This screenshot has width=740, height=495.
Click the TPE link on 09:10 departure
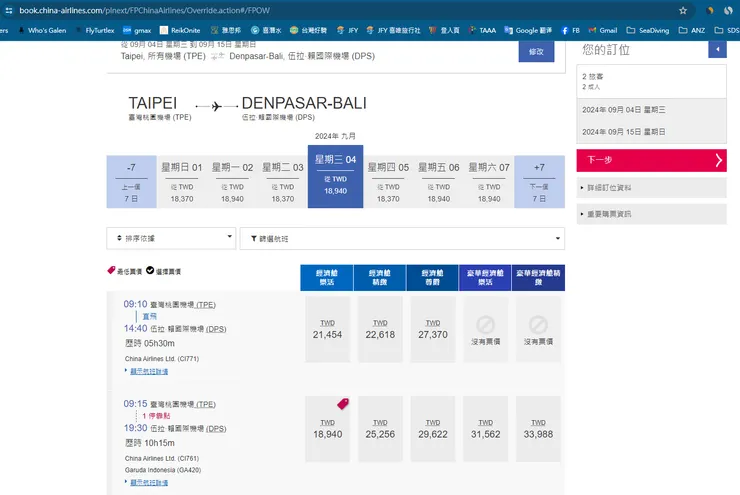(206, 305)
